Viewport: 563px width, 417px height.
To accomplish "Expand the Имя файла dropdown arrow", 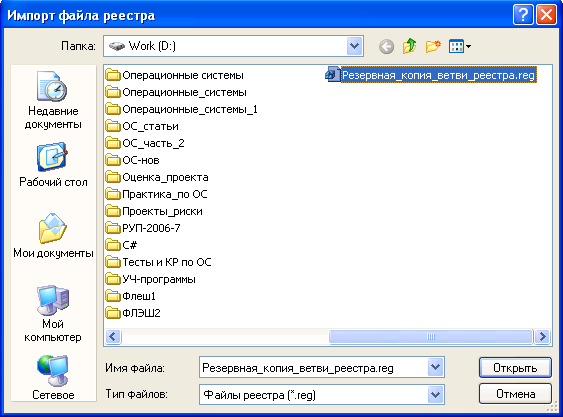I will (435, 367).
